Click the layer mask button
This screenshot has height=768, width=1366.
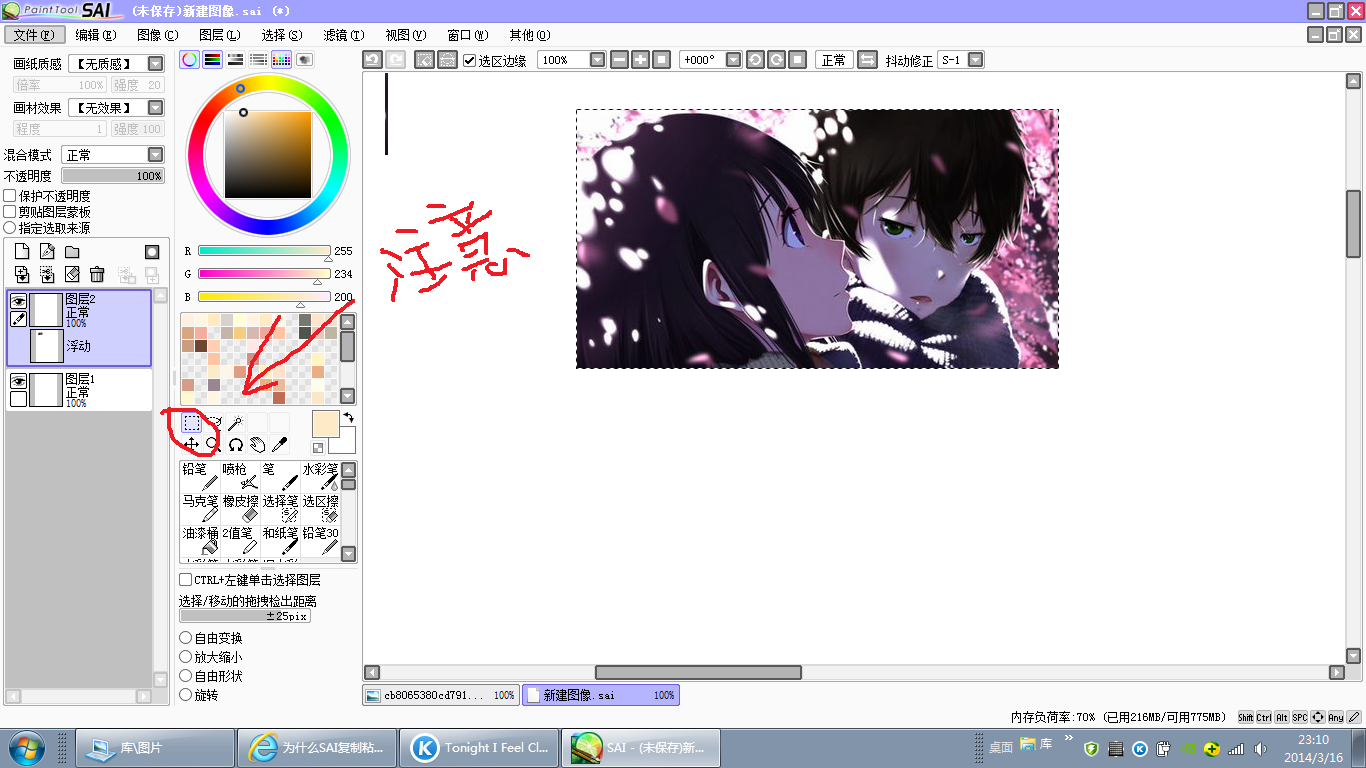tap(152, 252)
